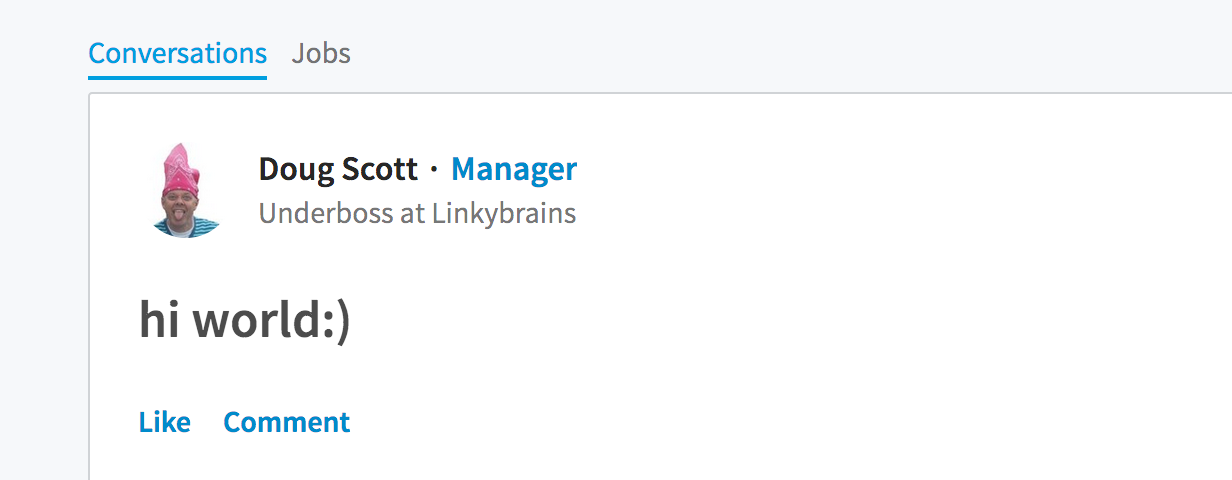Switch to the Jobs tab
Viewport: 1232px width, 480px height.
[321, 53]
